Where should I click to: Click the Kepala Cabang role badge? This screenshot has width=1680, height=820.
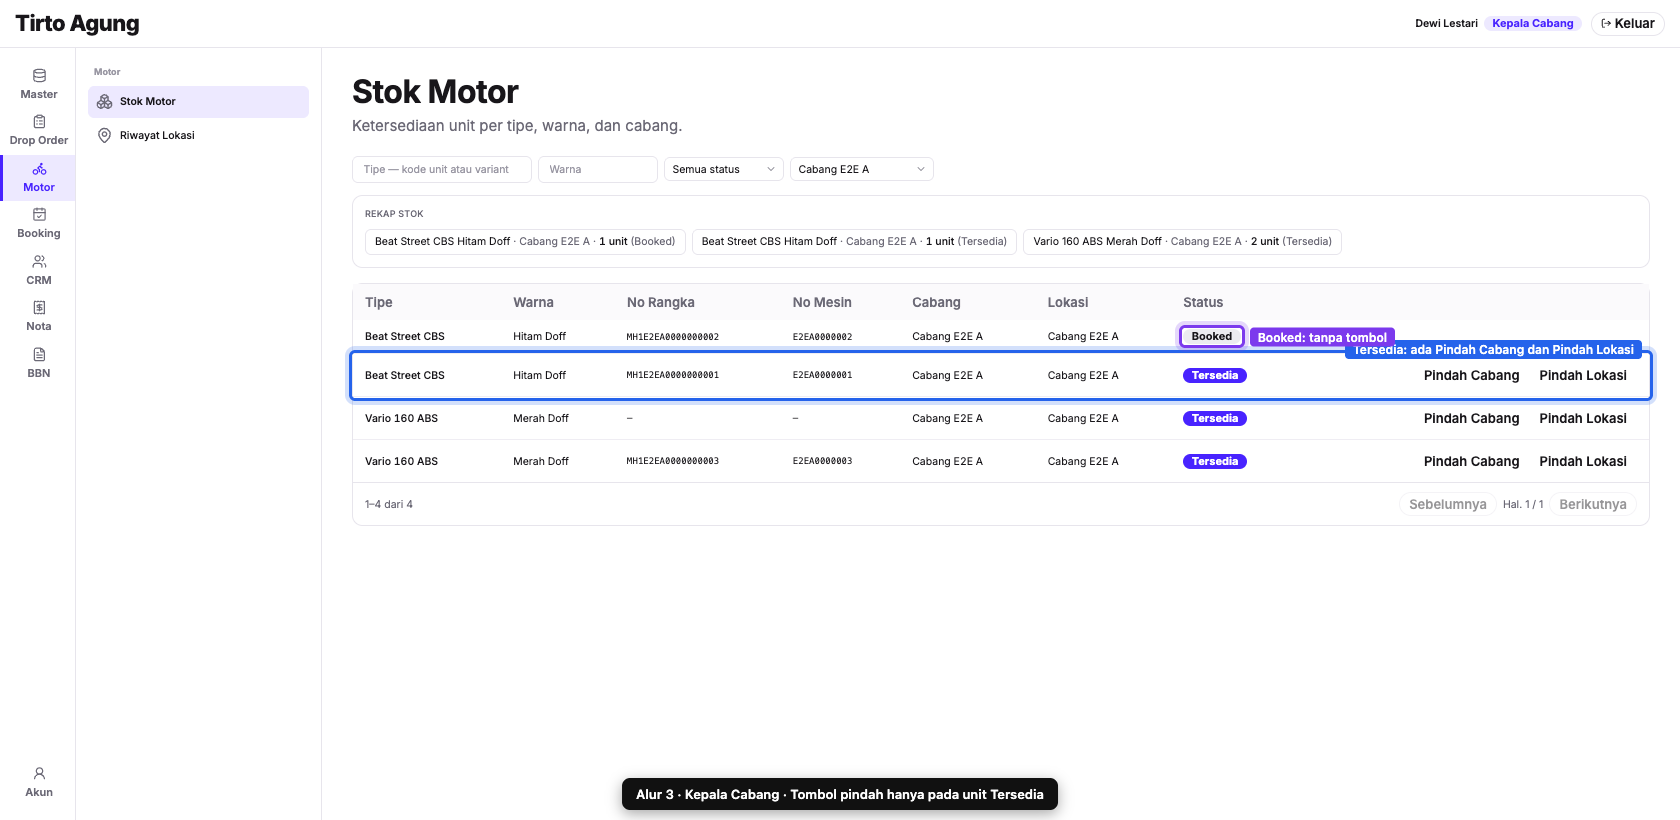click(1533, 23)
